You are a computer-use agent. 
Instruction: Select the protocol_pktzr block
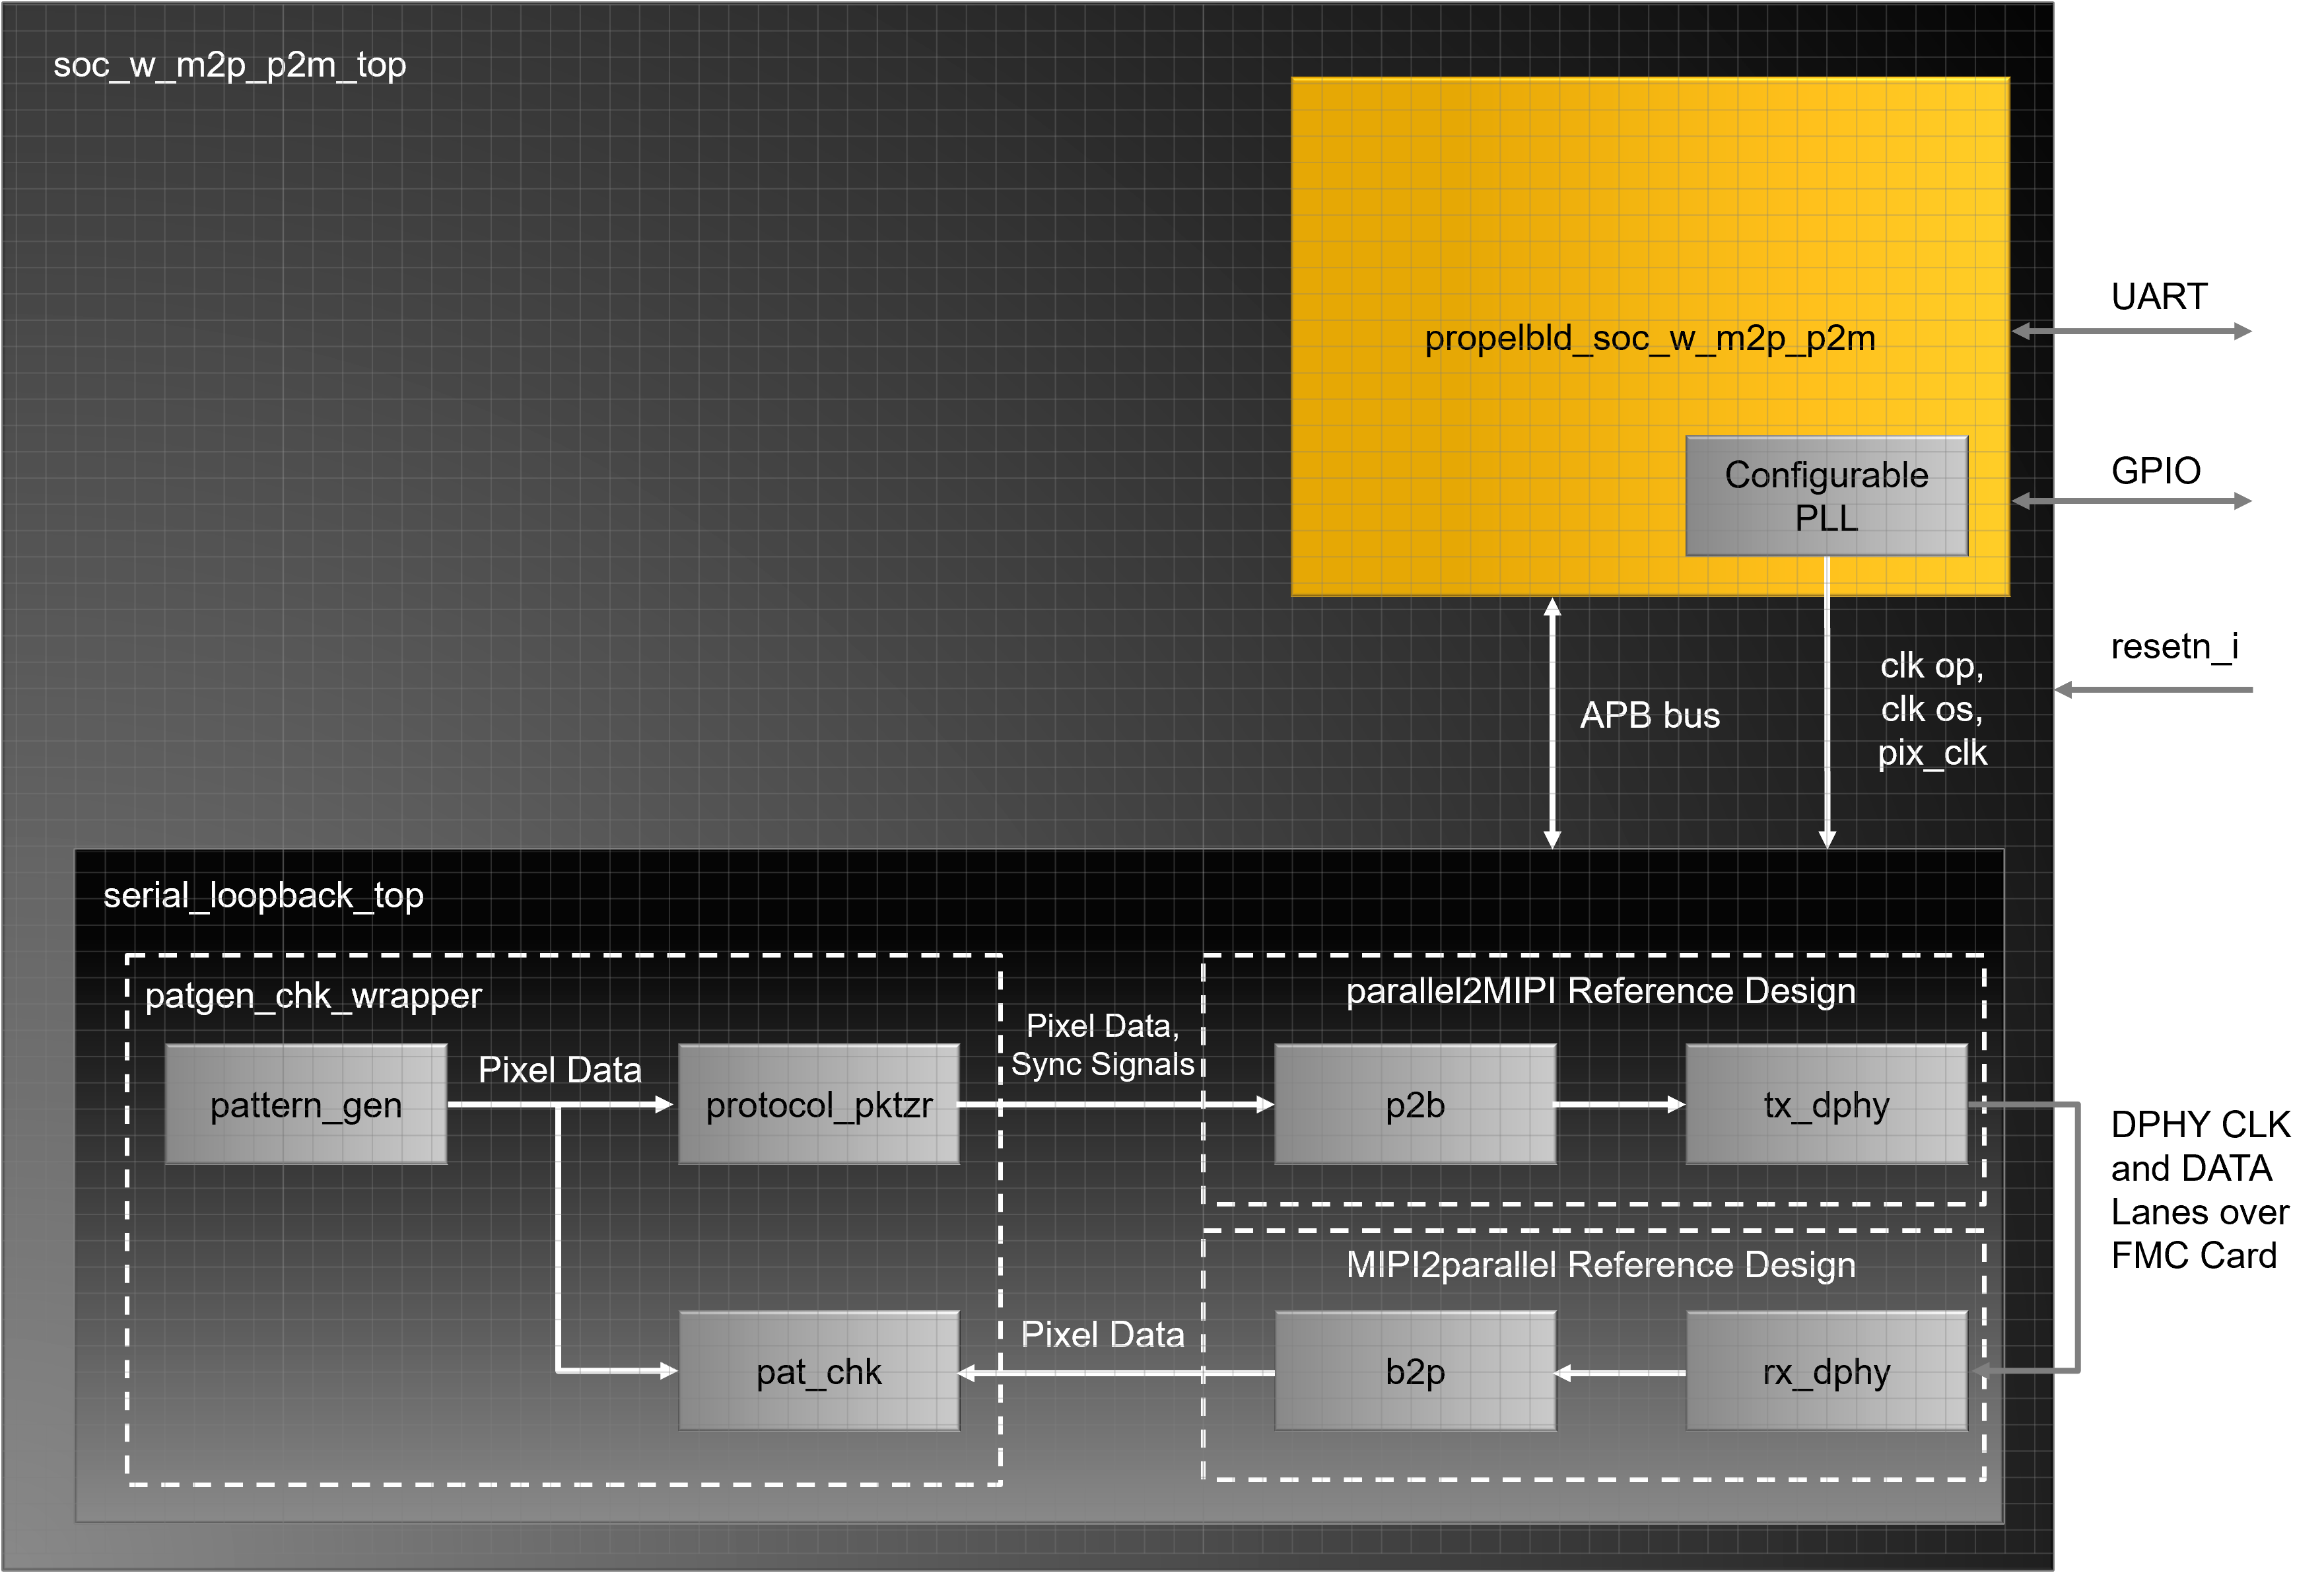click(x=819, y=1105)
